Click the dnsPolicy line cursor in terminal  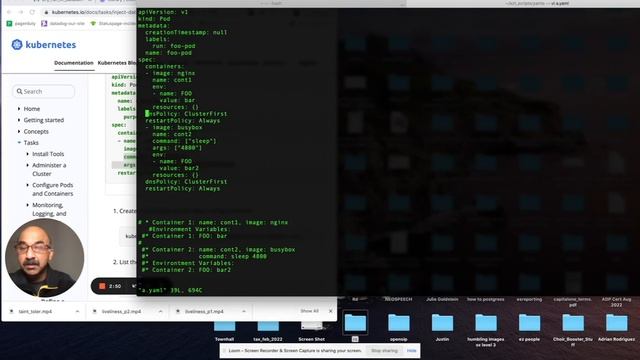(x=147, y=113)
